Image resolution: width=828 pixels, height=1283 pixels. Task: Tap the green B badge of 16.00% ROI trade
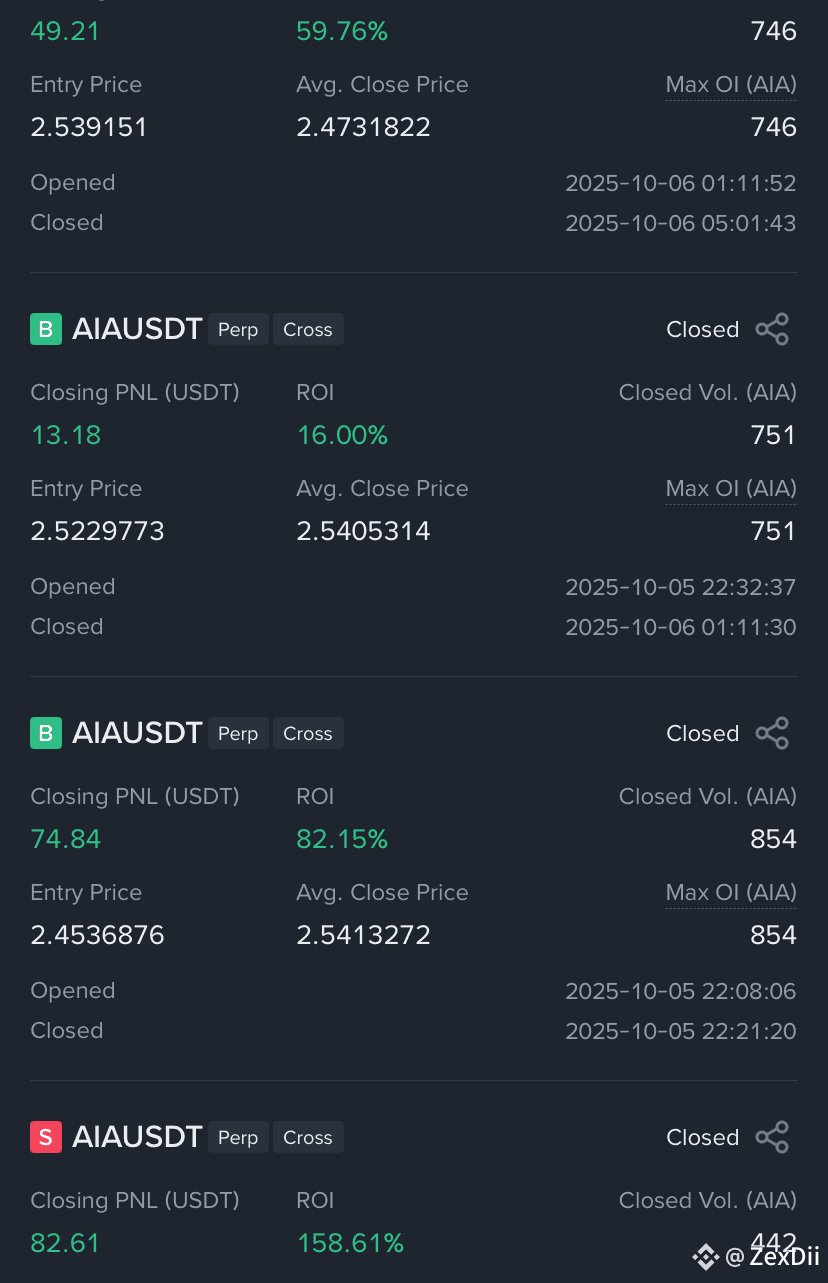click(46, 329)
